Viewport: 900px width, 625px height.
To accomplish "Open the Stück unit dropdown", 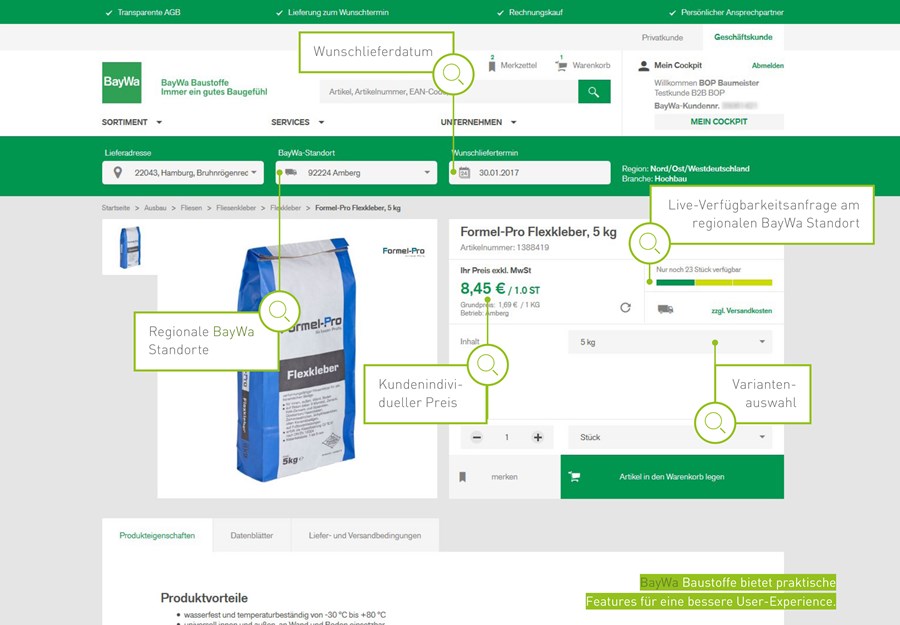I will [x=670, y=437].
